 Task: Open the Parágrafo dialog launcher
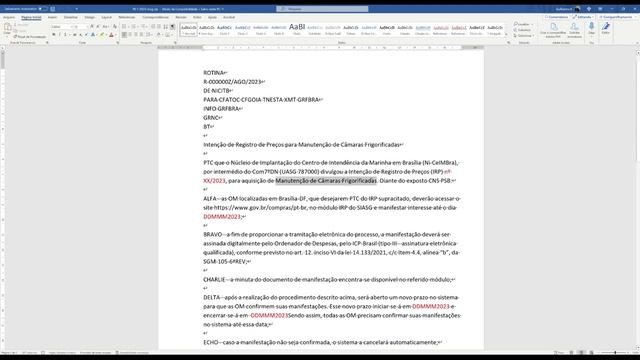176,42
